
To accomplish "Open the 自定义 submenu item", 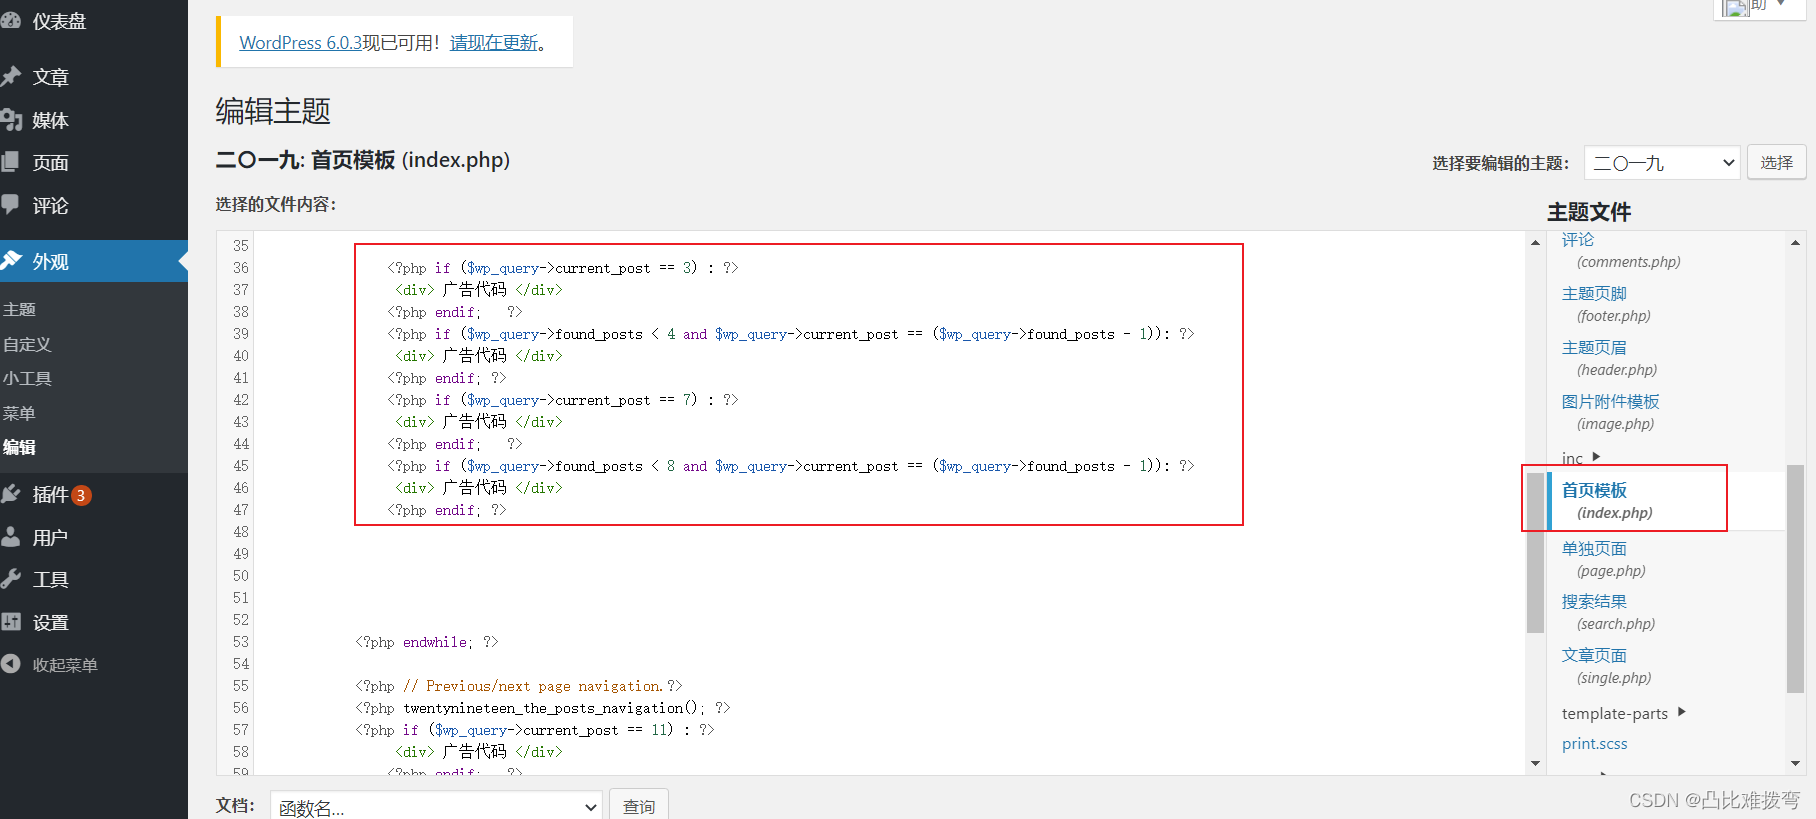I will coord(27,344).
